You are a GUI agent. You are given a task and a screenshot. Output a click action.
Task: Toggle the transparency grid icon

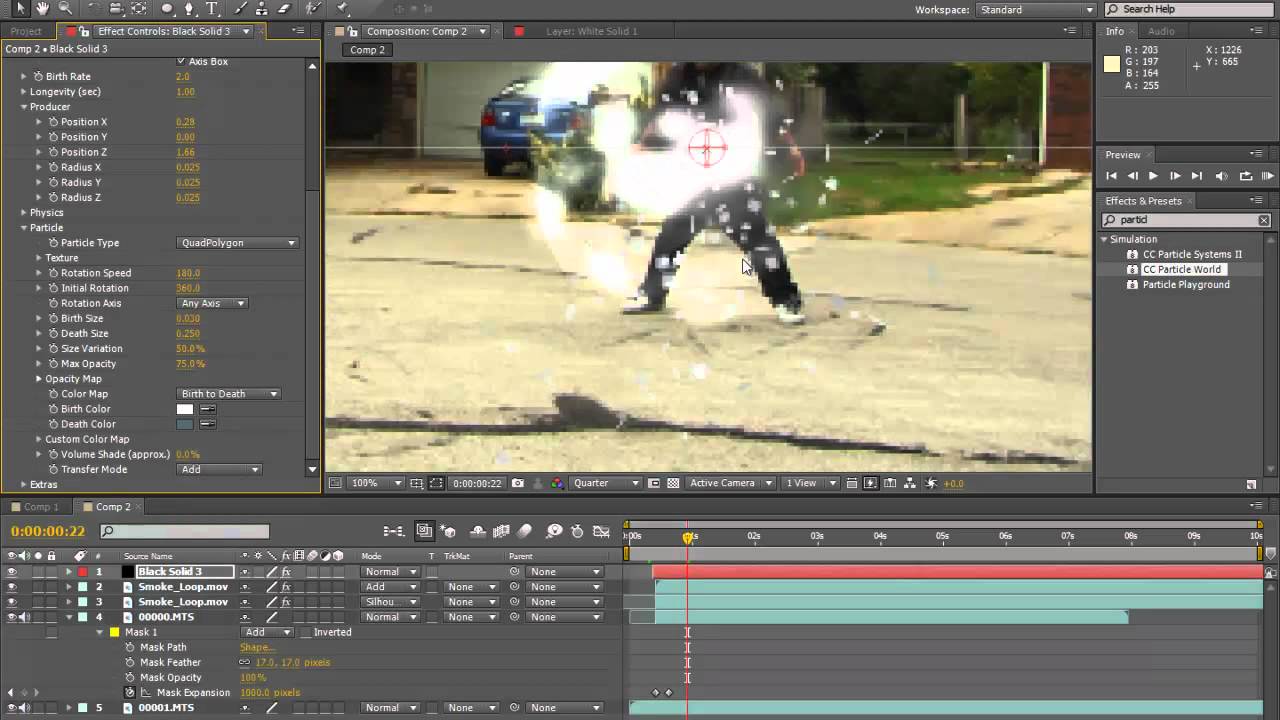point(673,483)
